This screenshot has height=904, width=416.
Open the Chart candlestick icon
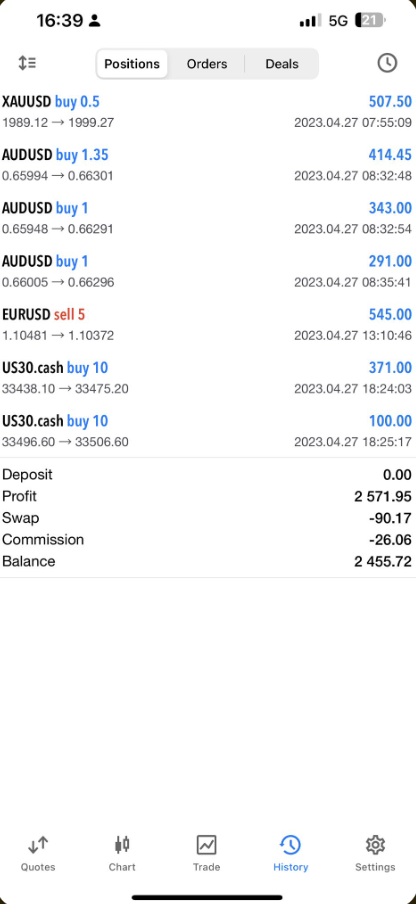[122, 846]
